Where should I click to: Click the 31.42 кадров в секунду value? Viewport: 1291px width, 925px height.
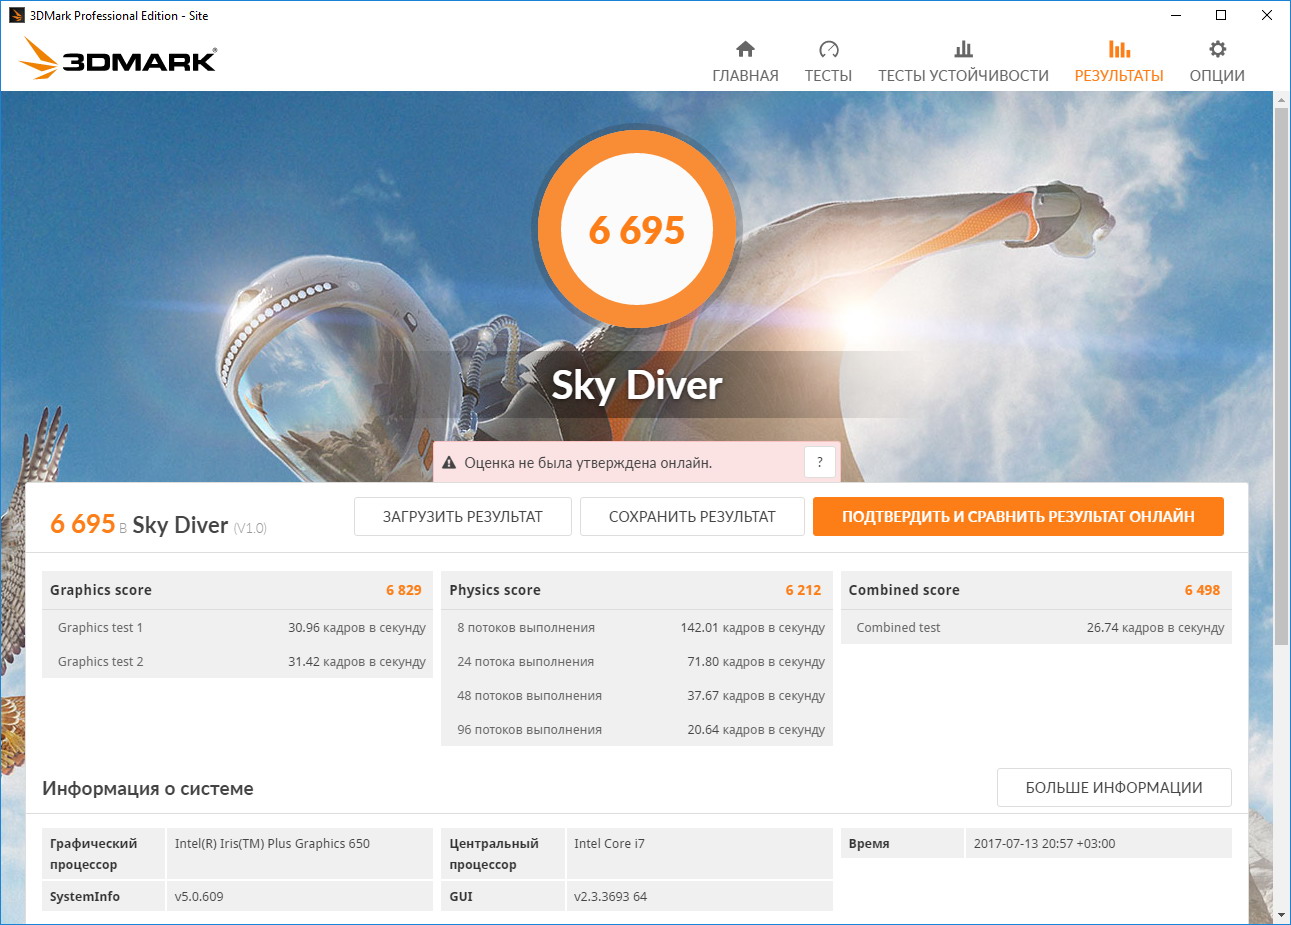coord(357,662)
